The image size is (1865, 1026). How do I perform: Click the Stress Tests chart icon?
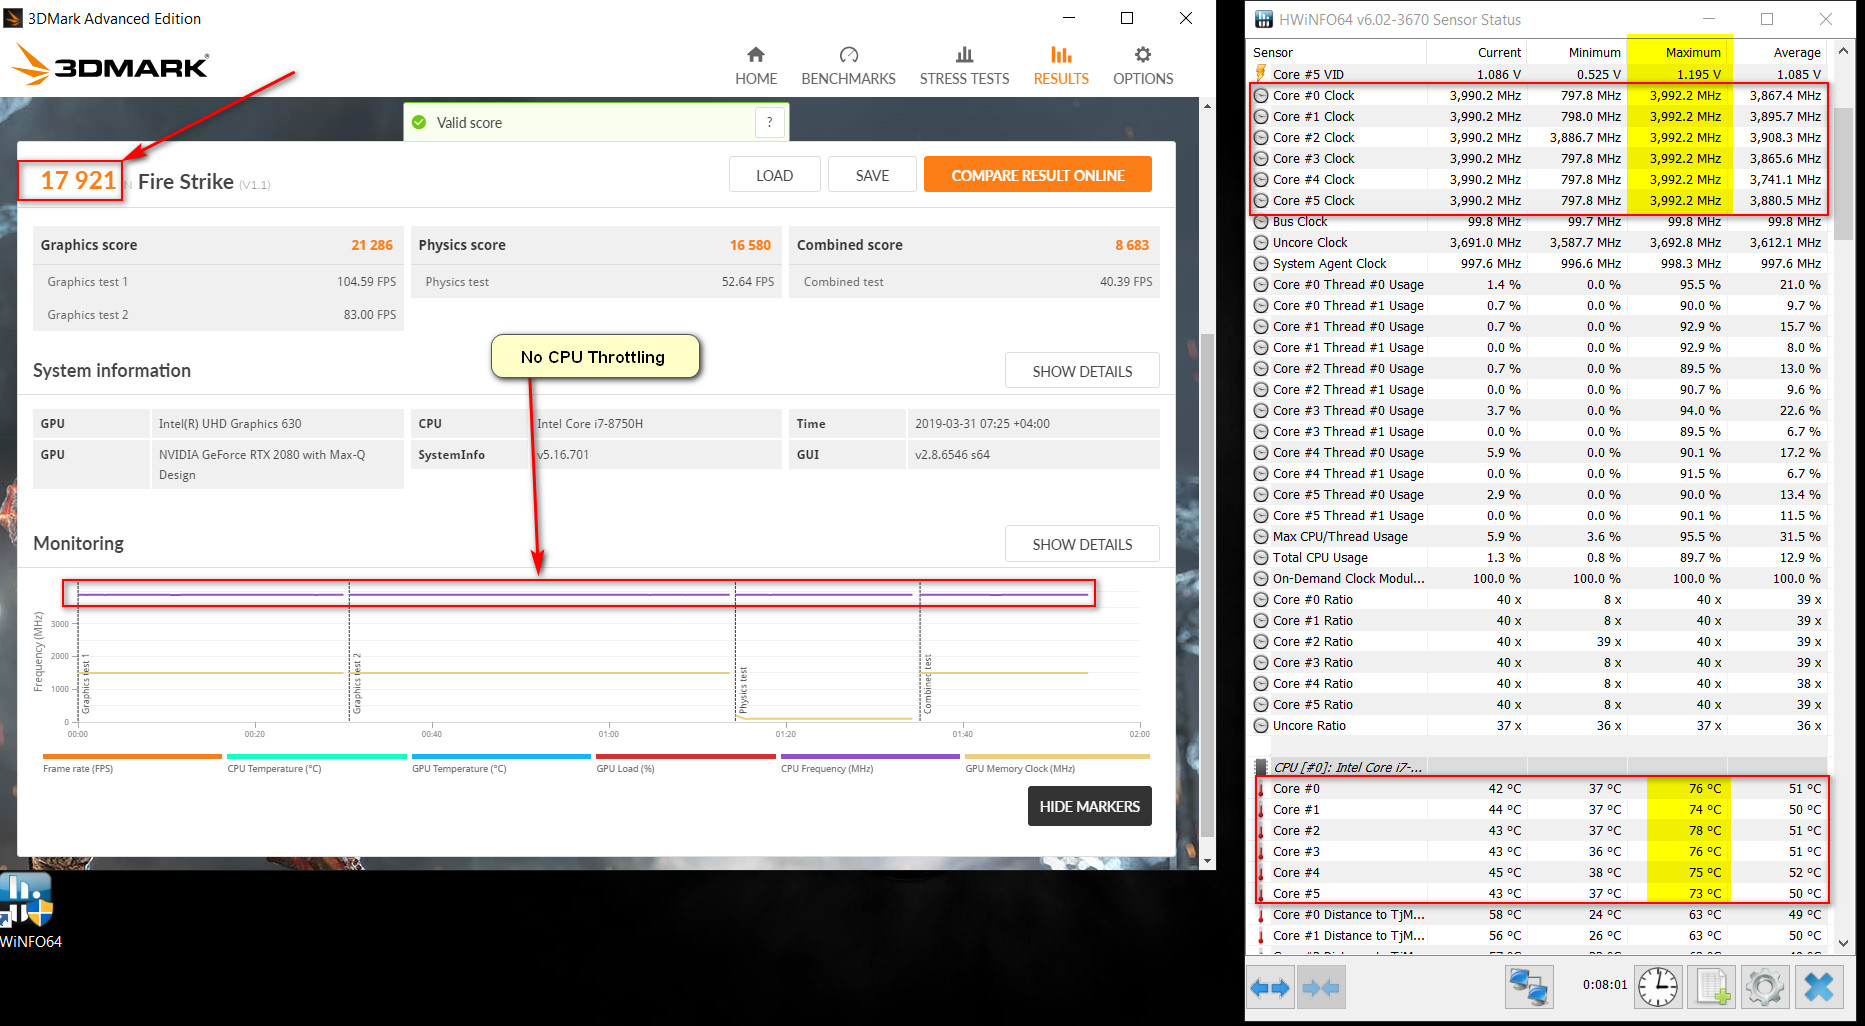click(965, 54)
